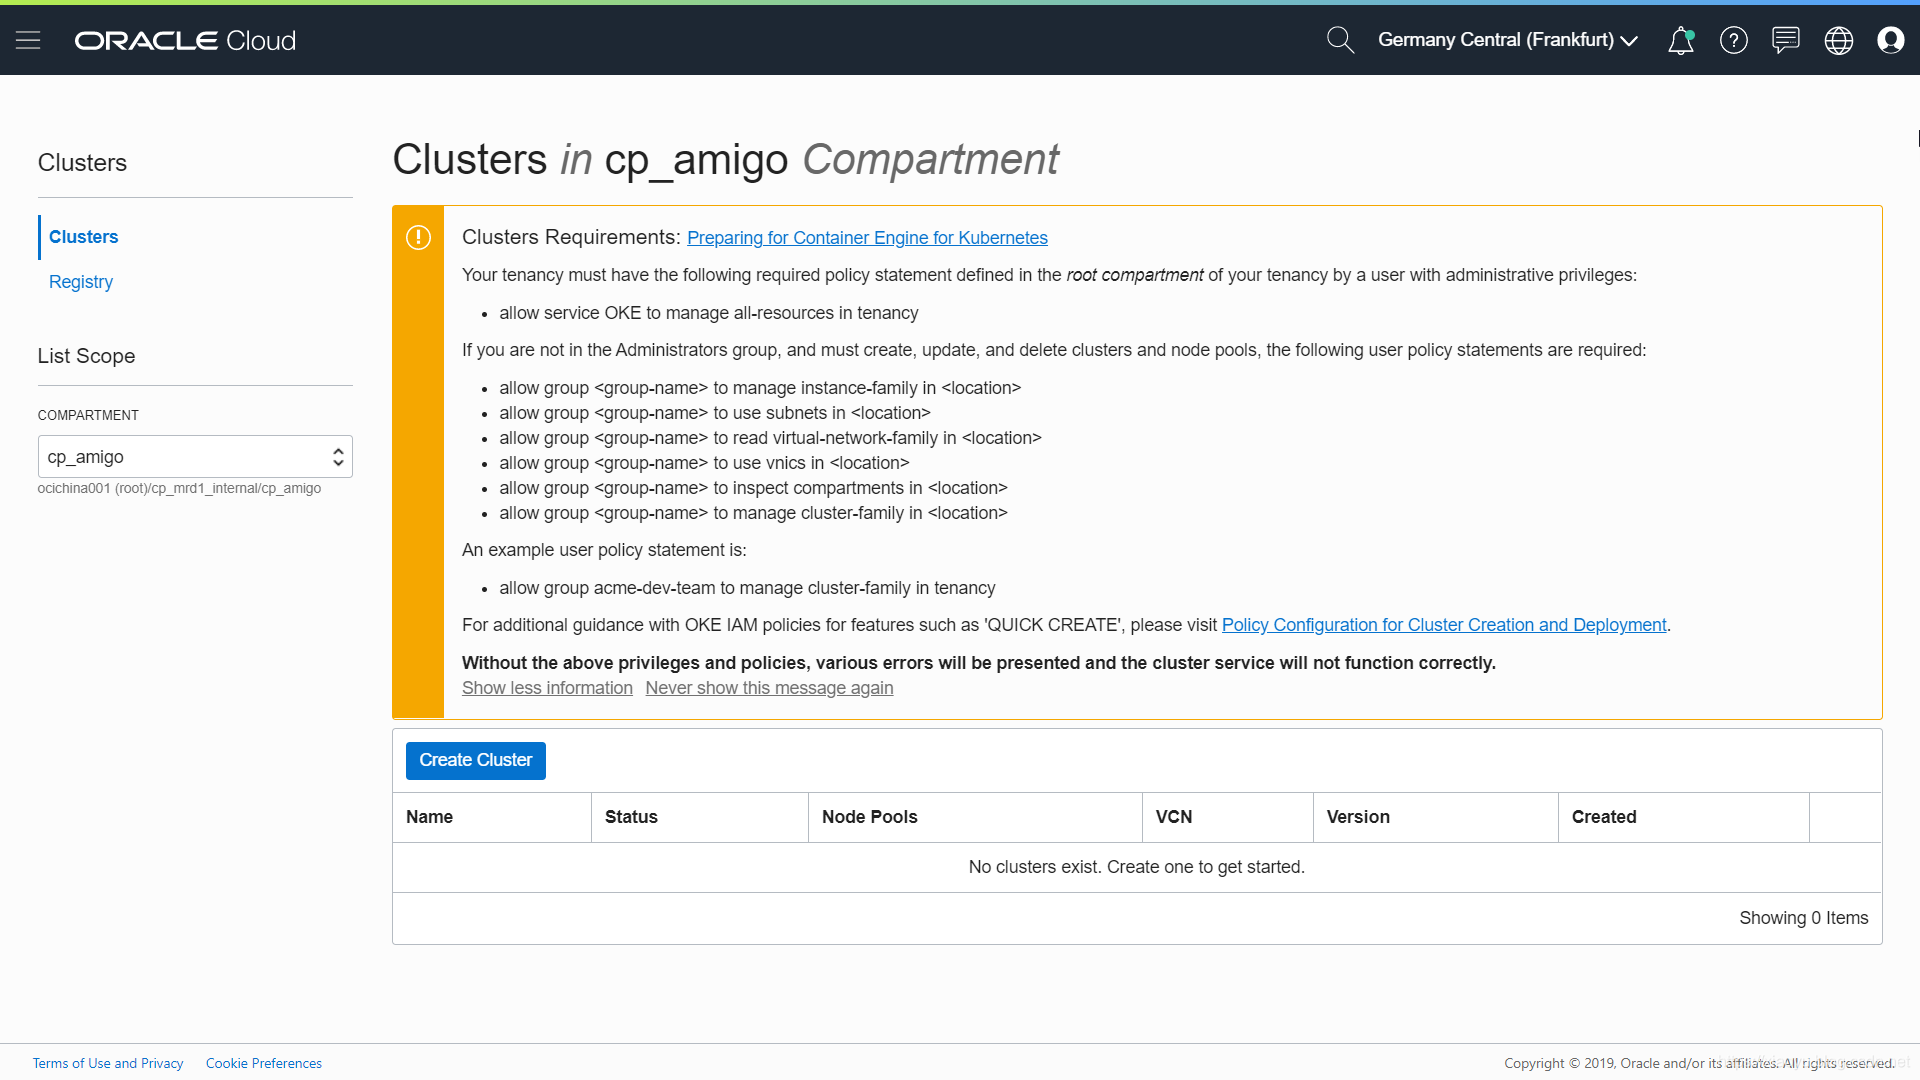Viewport: 1920px width, 1080px height.
Task: Select Registry in the sidebar
Action: (x=81, y=282)
